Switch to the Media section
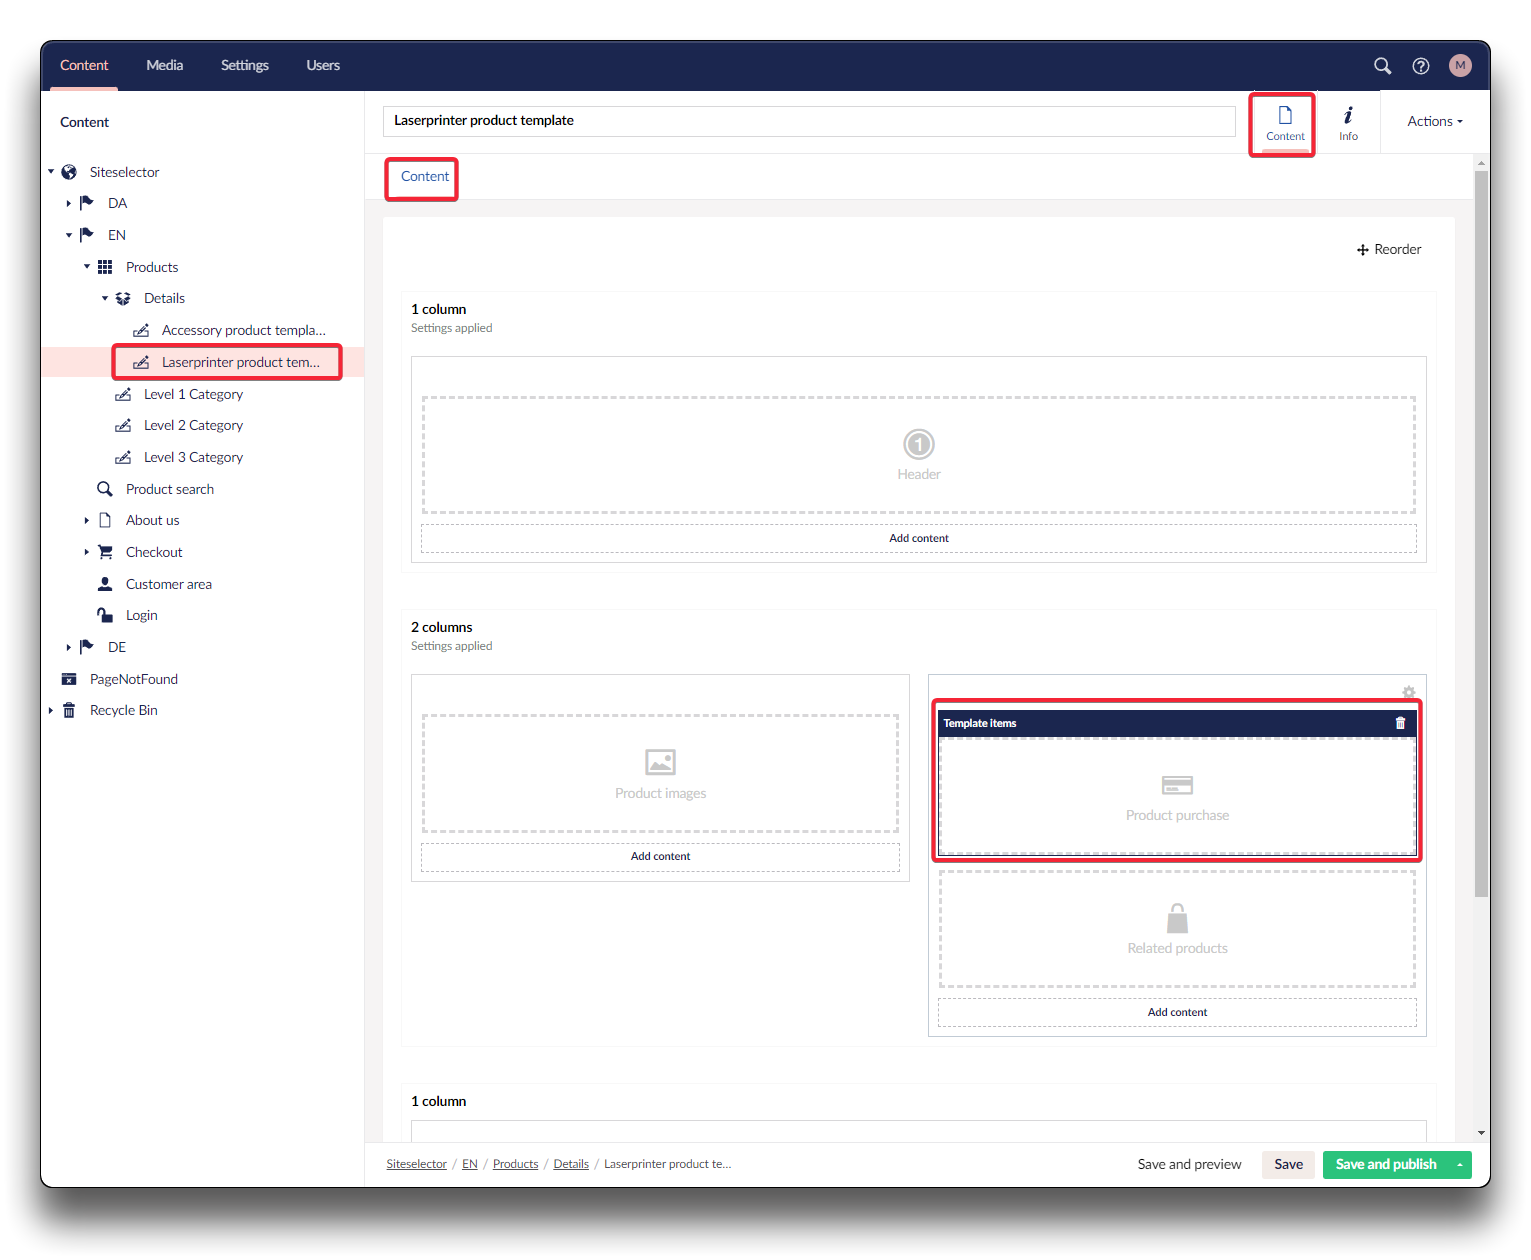Screen dimensions: 1531x1260 pyautogui.click(x=164, y=66)
